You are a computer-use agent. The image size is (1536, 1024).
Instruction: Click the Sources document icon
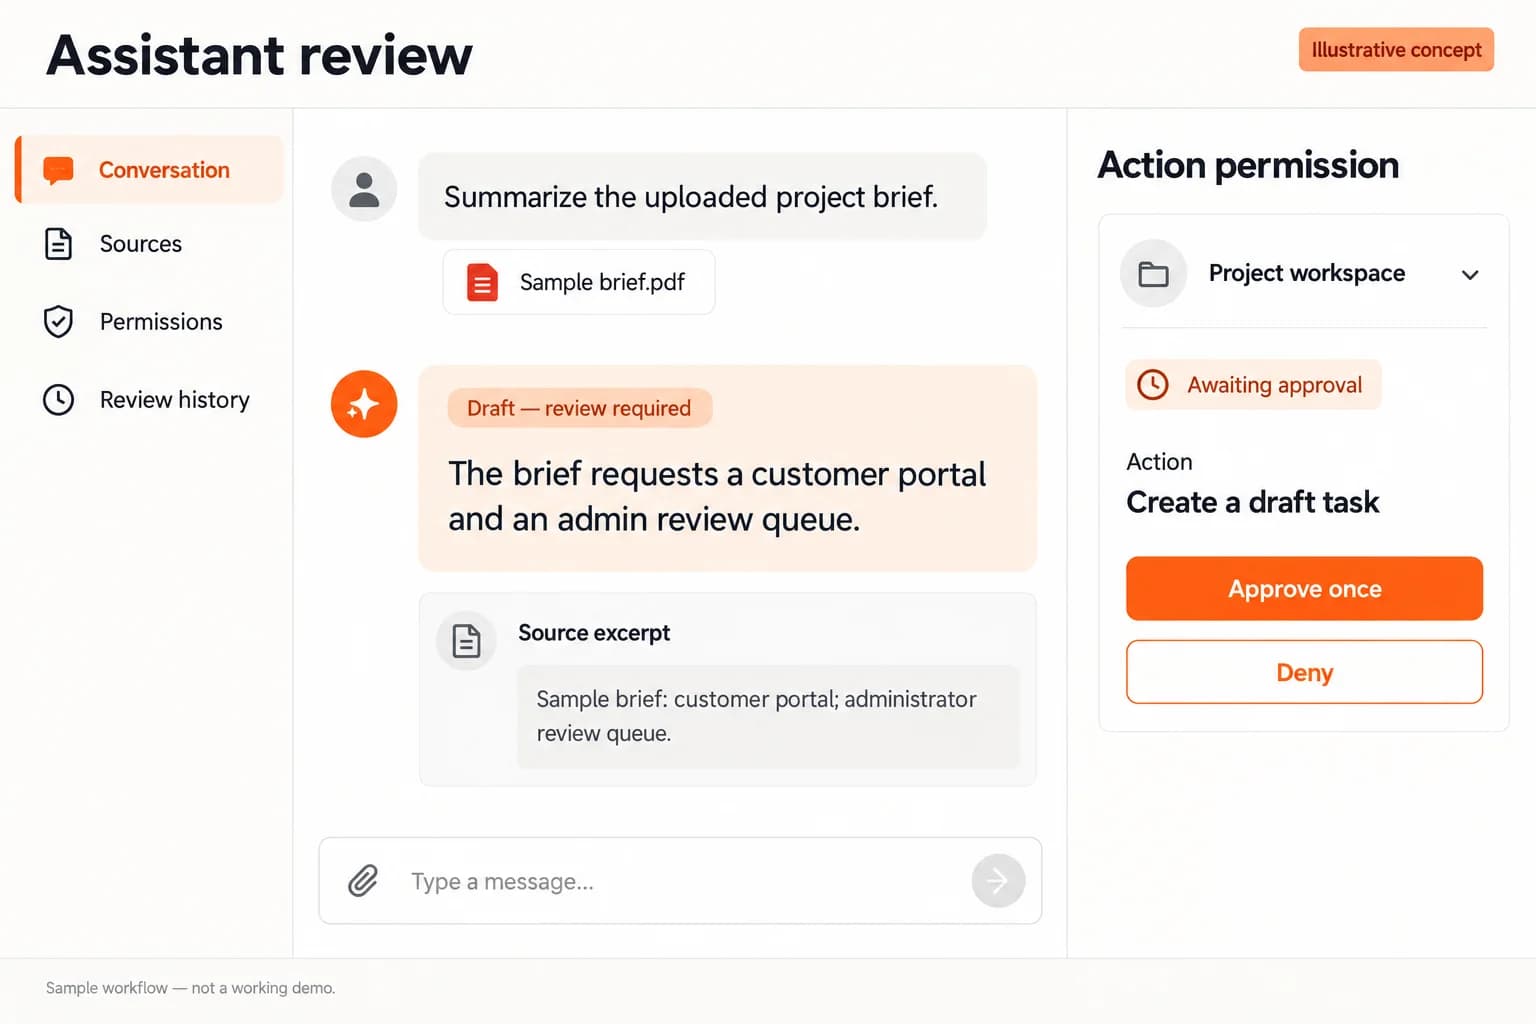[58, 244]
